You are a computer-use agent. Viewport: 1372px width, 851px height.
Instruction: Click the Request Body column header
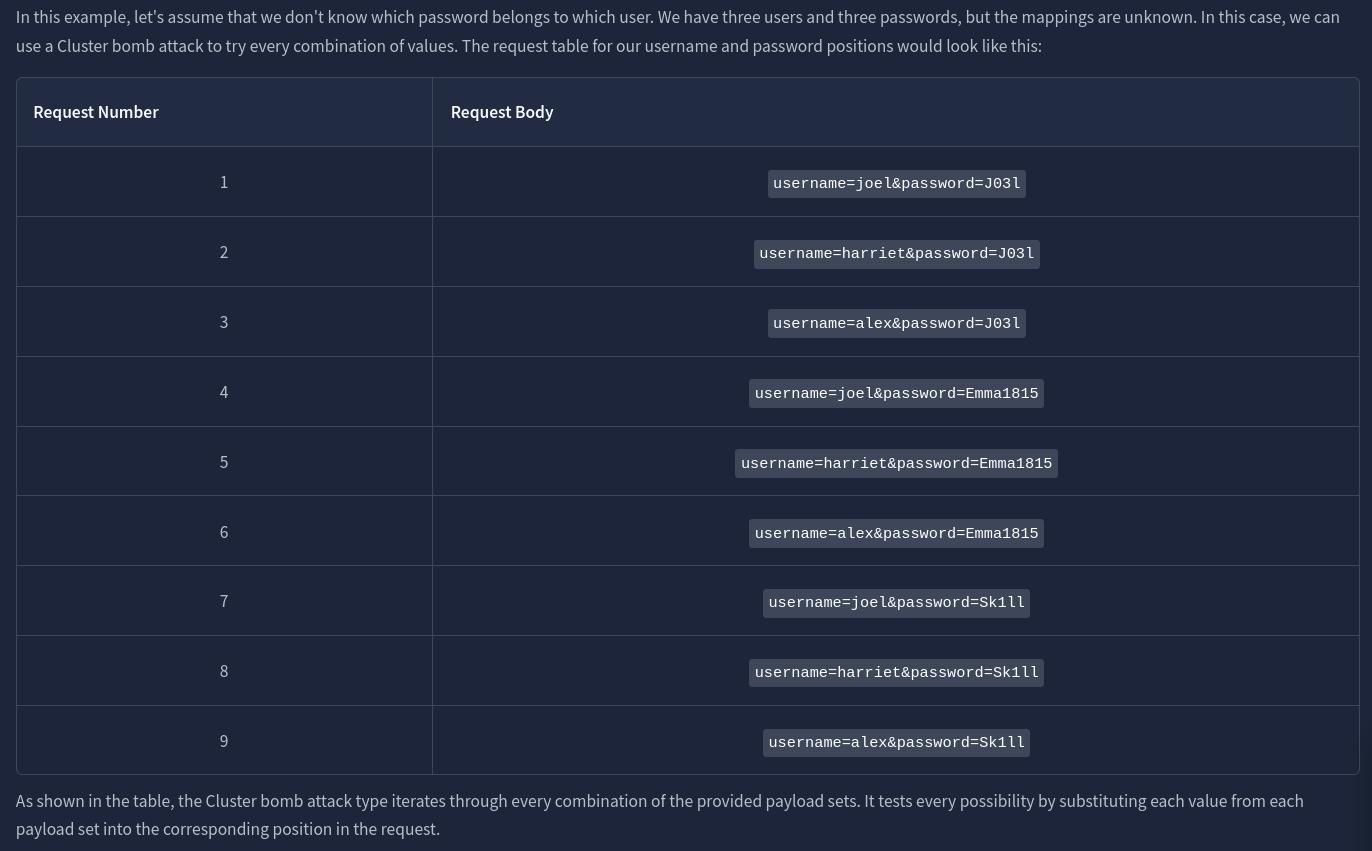502,112
